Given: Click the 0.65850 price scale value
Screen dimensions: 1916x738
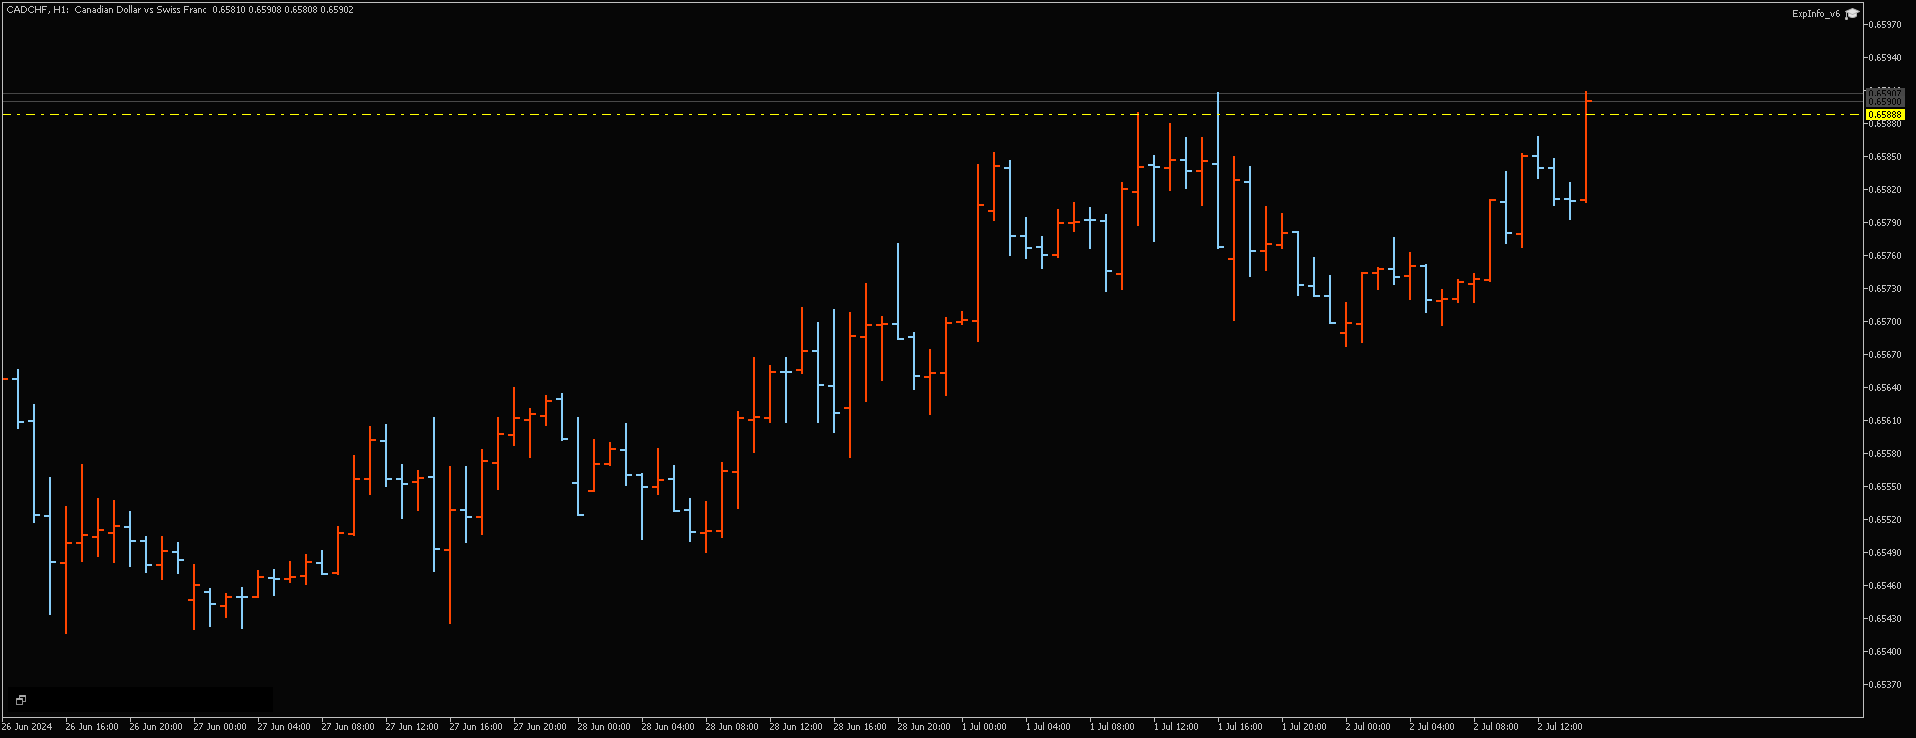Looking at the screenshot, I should [1886, 157].
